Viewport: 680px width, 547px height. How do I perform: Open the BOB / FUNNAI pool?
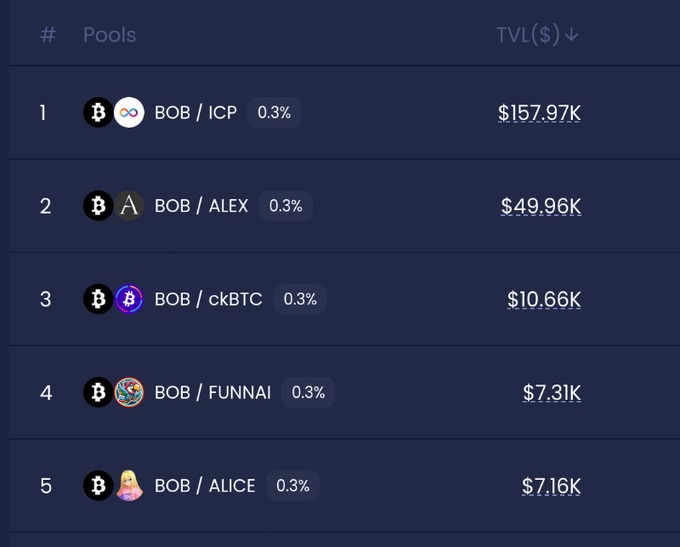pyautogui.click(x=212, y=392)
